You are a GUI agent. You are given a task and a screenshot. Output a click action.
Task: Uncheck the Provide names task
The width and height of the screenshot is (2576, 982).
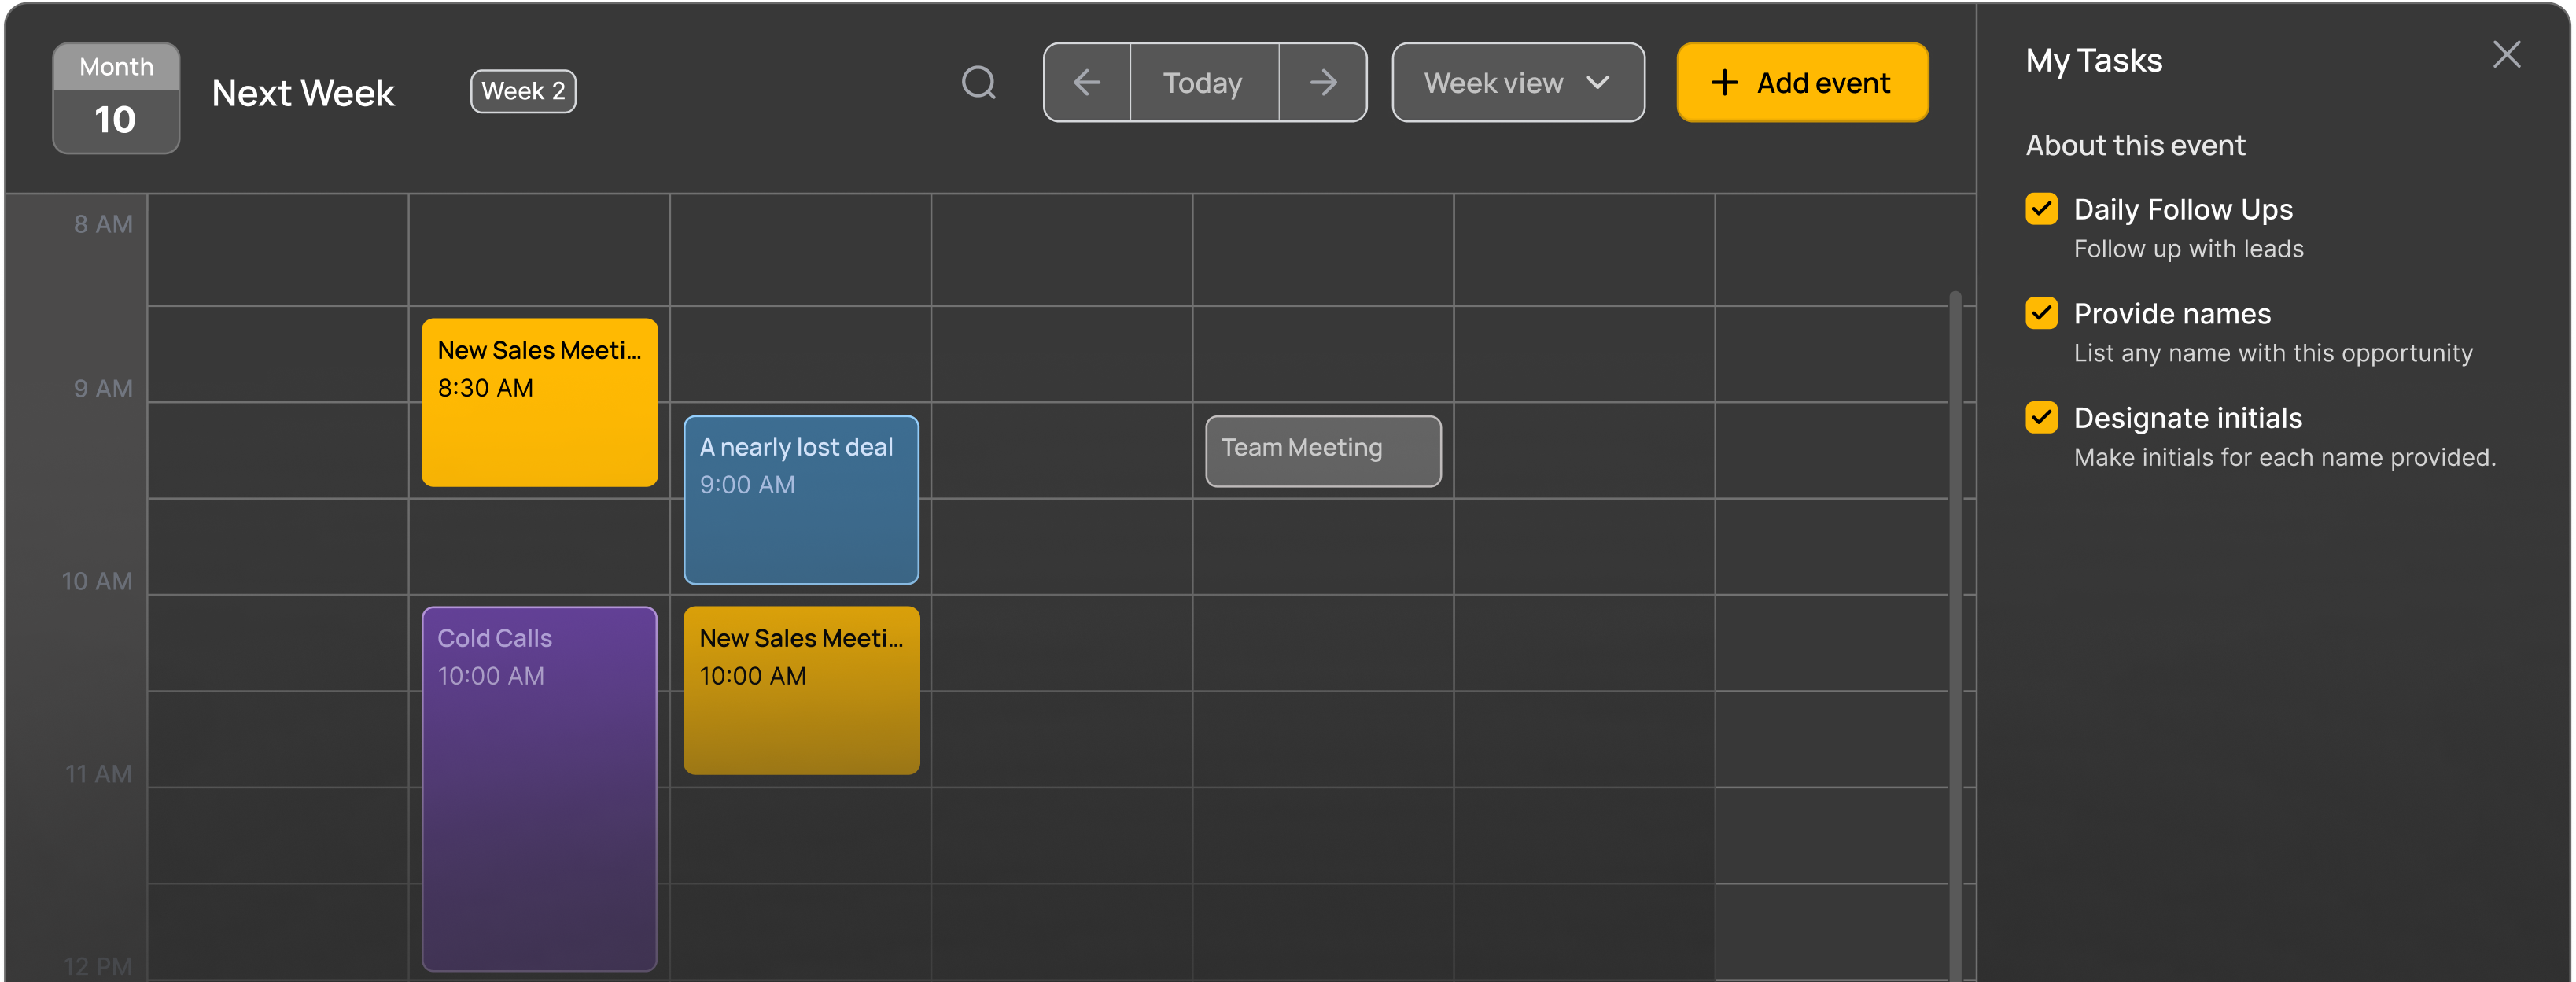pyautogui.click(x=2041, y=313)
